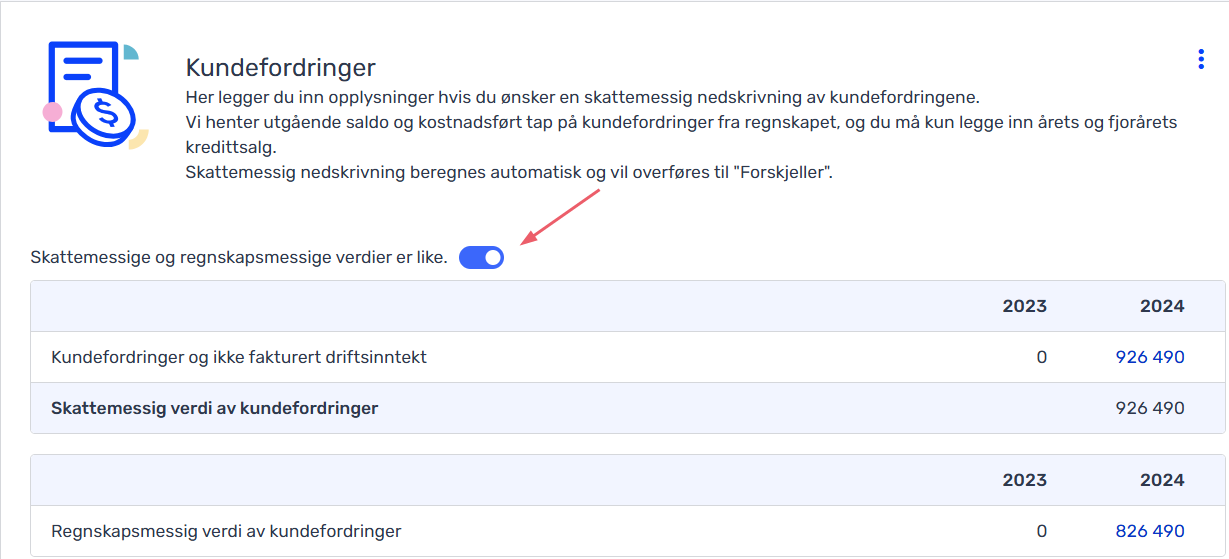Click the 2024 column header in second table
The height and width of the screenshot is (559, 1229).
click(1162, 480)
